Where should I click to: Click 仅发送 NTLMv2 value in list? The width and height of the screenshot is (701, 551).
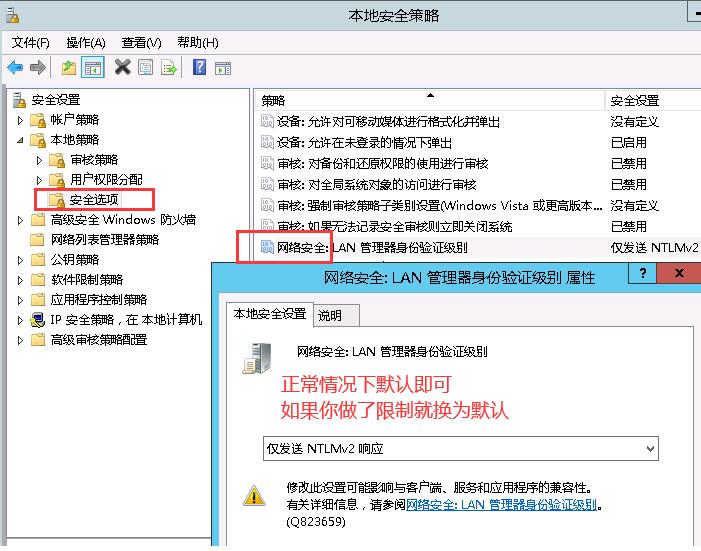pos(654,247)
